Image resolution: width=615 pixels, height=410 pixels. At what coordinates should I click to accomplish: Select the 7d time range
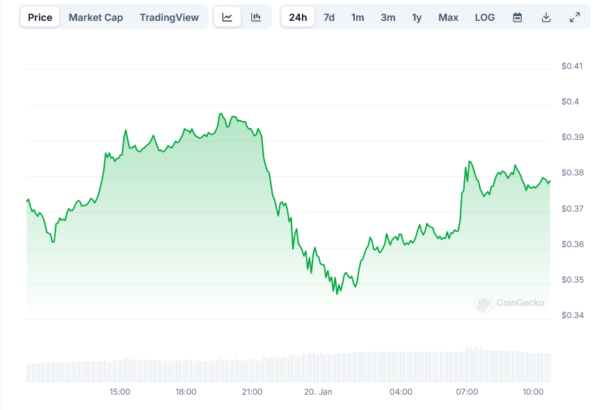click(329, 17)
